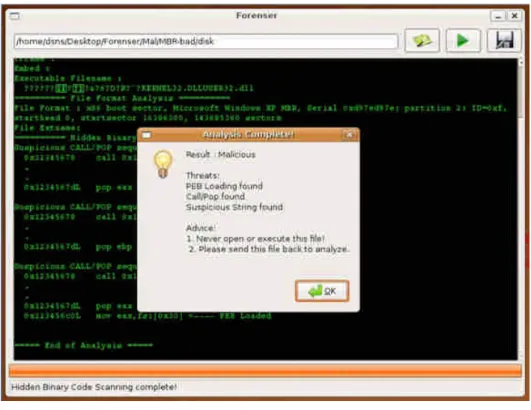Select 'Suspicious String found' threat line
Screen dimensions: 531x410
pyautogui.click(x=234, y=207)
